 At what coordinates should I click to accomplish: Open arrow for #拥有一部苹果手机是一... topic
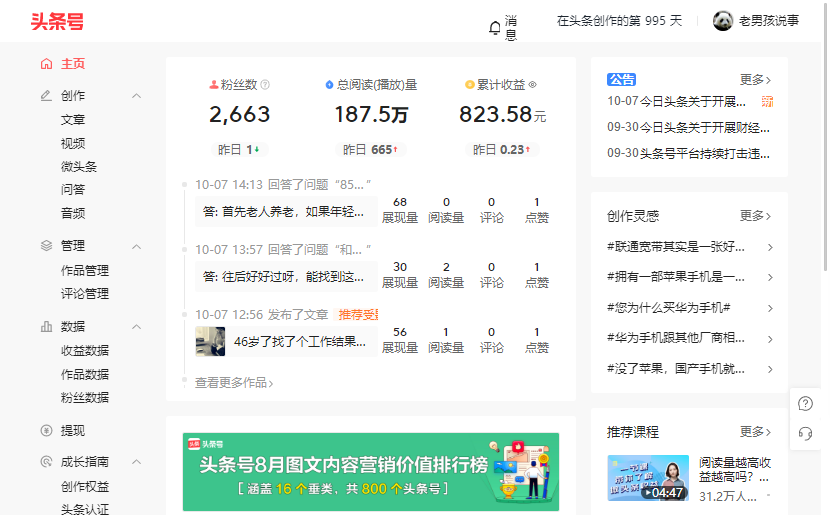coord(770,277)
